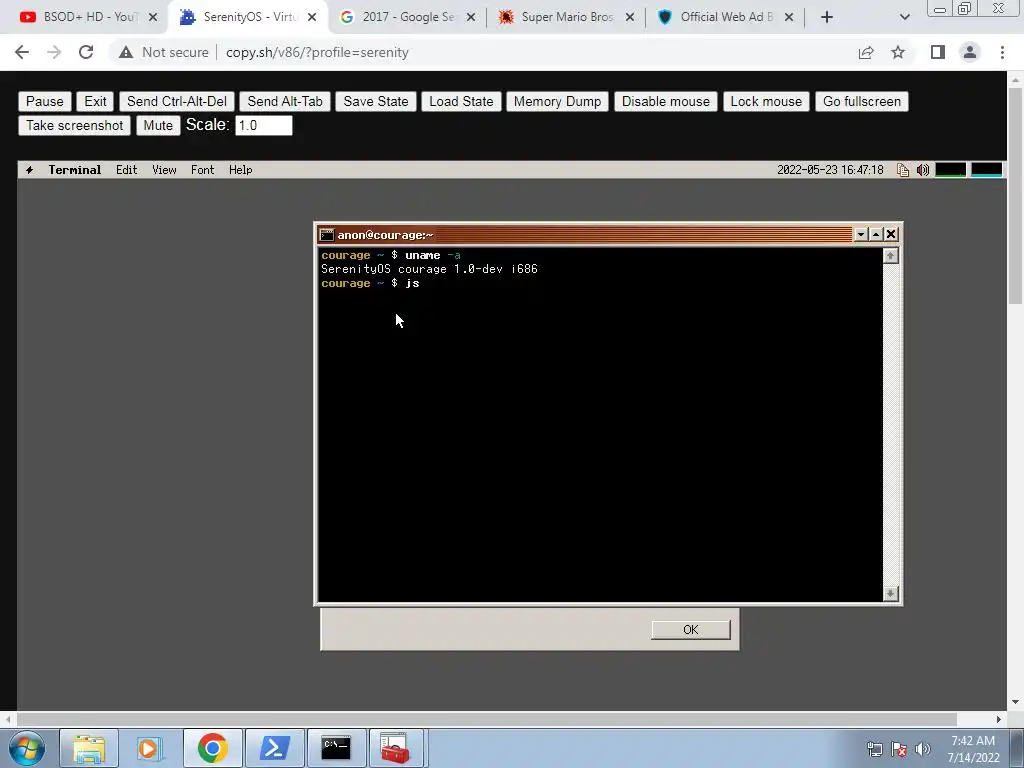The image size is (1024, 768).
Task: Close the BSOD+ HD YouTube tab
Action: pyautogui.click(x=153, y=17)
